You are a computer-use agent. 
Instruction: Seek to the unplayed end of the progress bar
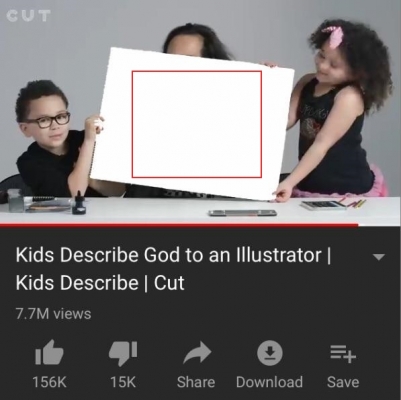click(380, 225)
